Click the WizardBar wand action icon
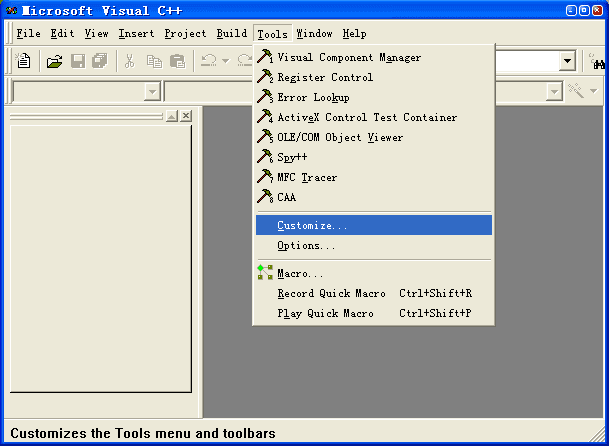 tap(576, 91)
